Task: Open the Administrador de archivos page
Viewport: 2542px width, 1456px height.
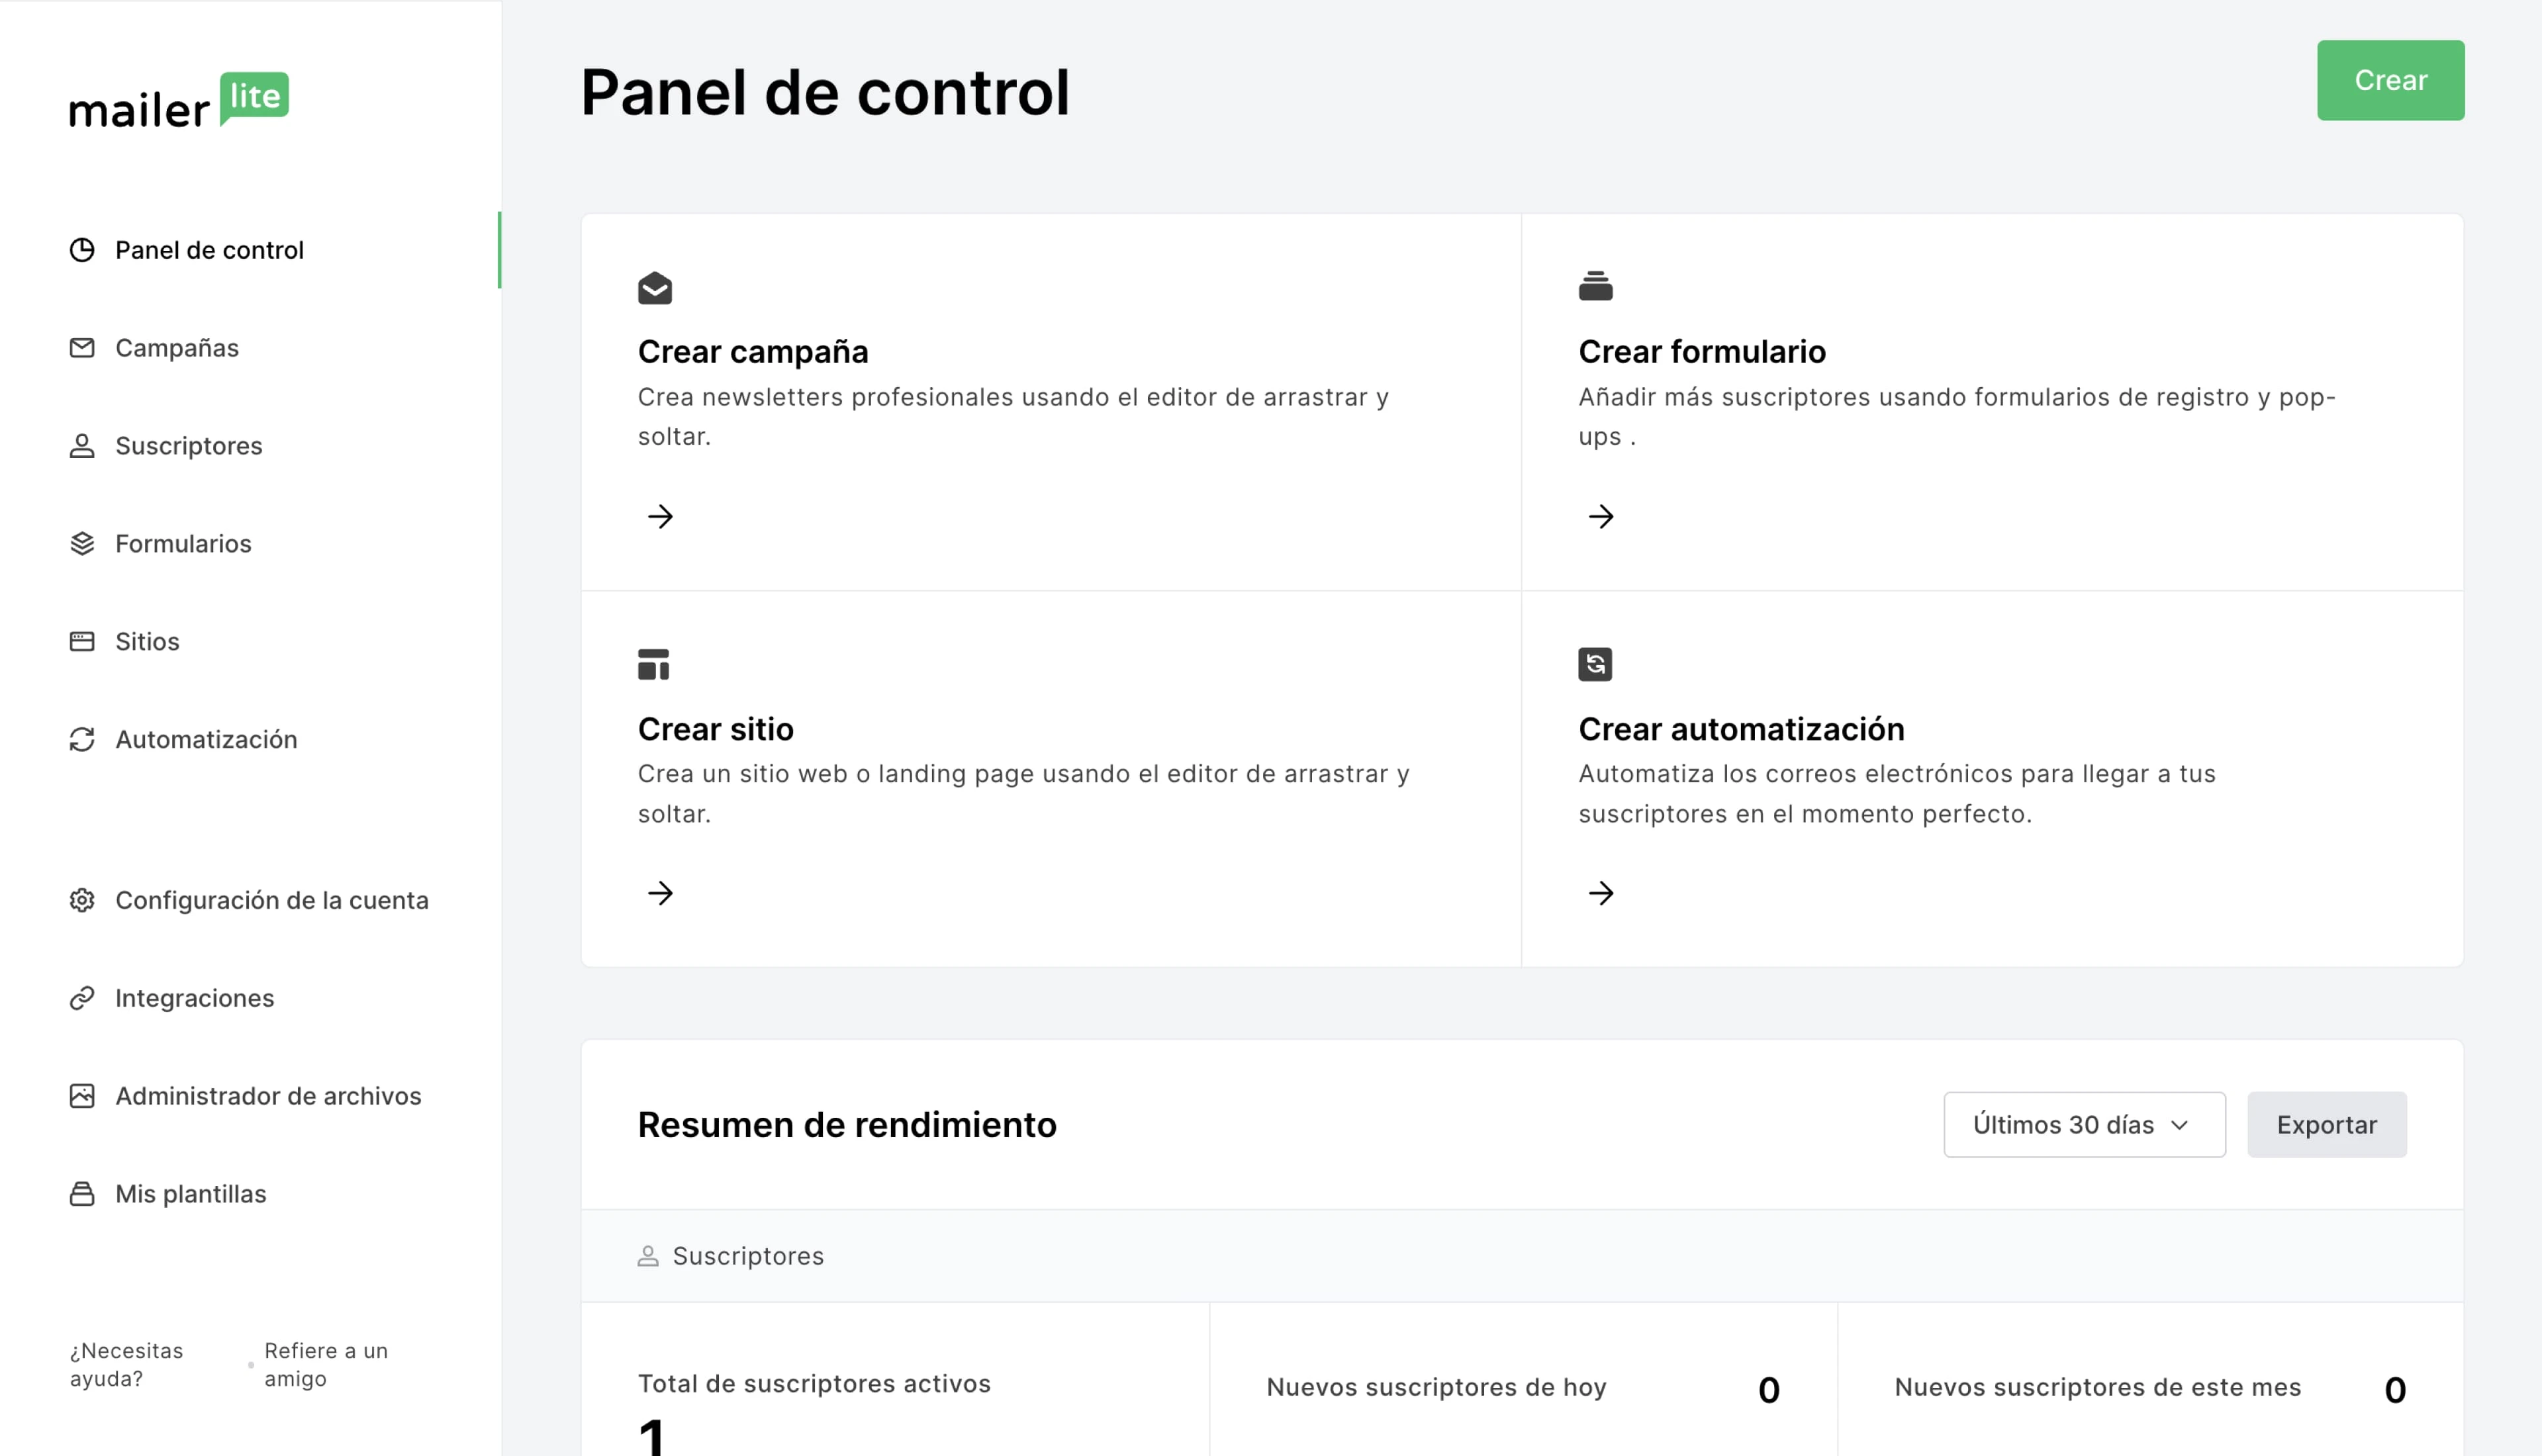Action: click(x=268, y=1096)
